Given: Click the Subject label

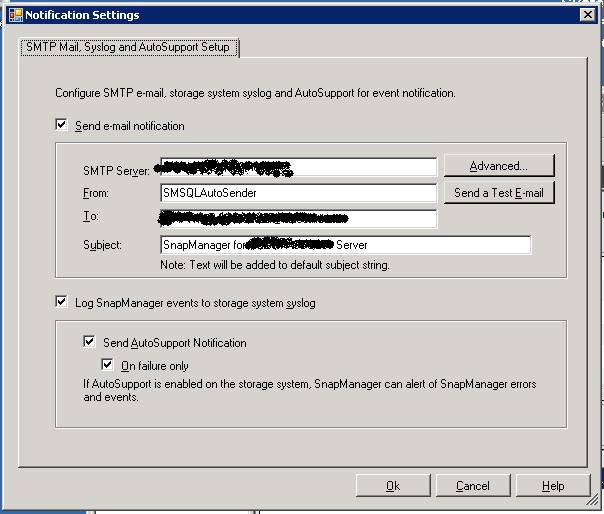Looking at the screenshot, I should pos(103,245).
